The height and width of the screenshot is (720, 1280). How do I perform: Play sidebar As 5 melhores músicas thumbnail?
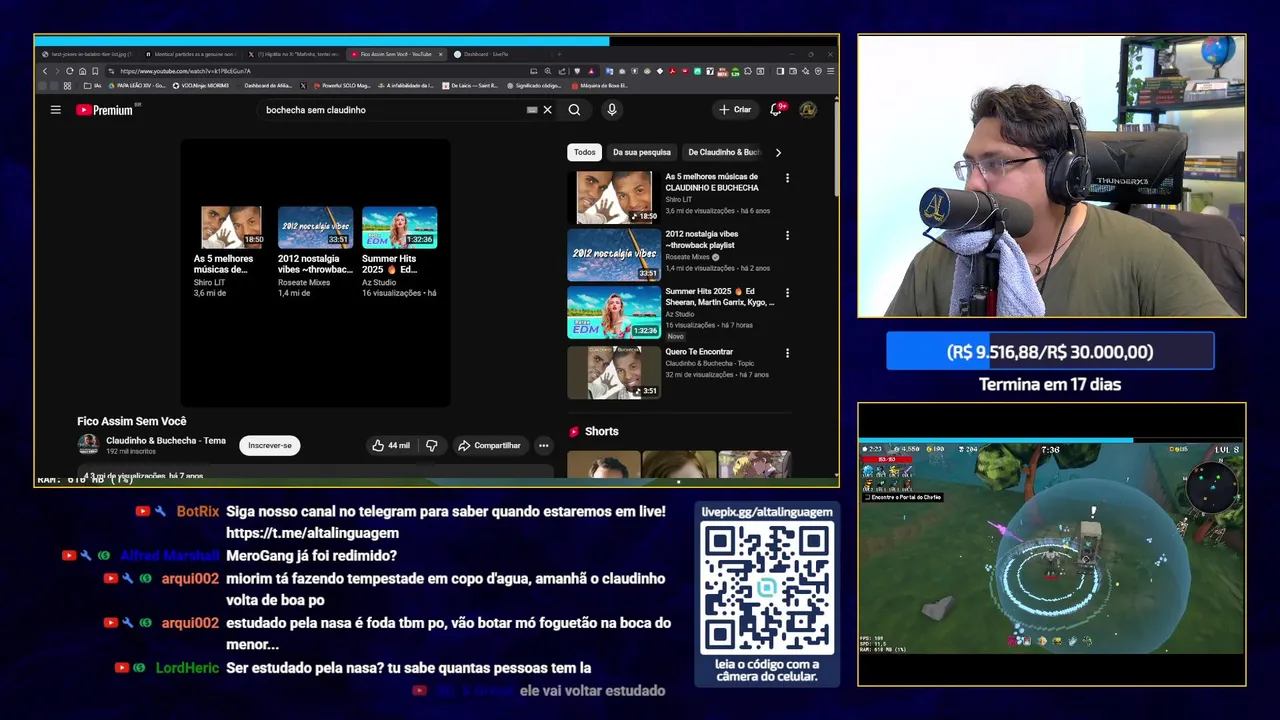click(x=614, y=197)
